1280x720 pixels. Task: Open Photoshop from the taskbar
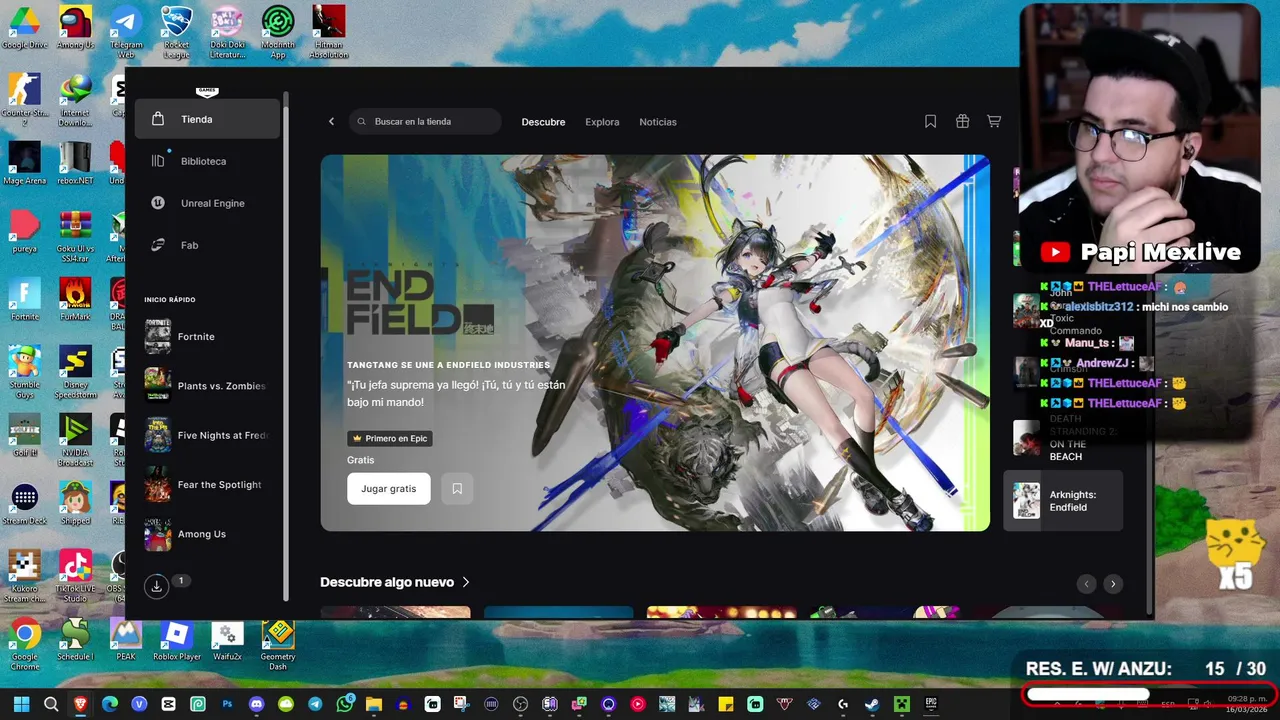point(227,704)
